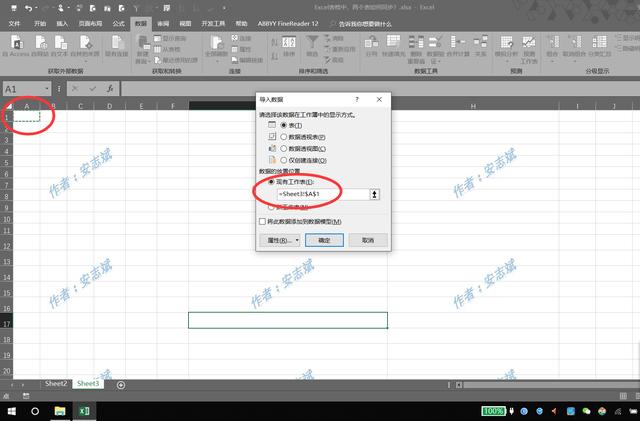Select the 现有工作表 radio option
This screenshot has width=640, height=421.
coord(271,182)
